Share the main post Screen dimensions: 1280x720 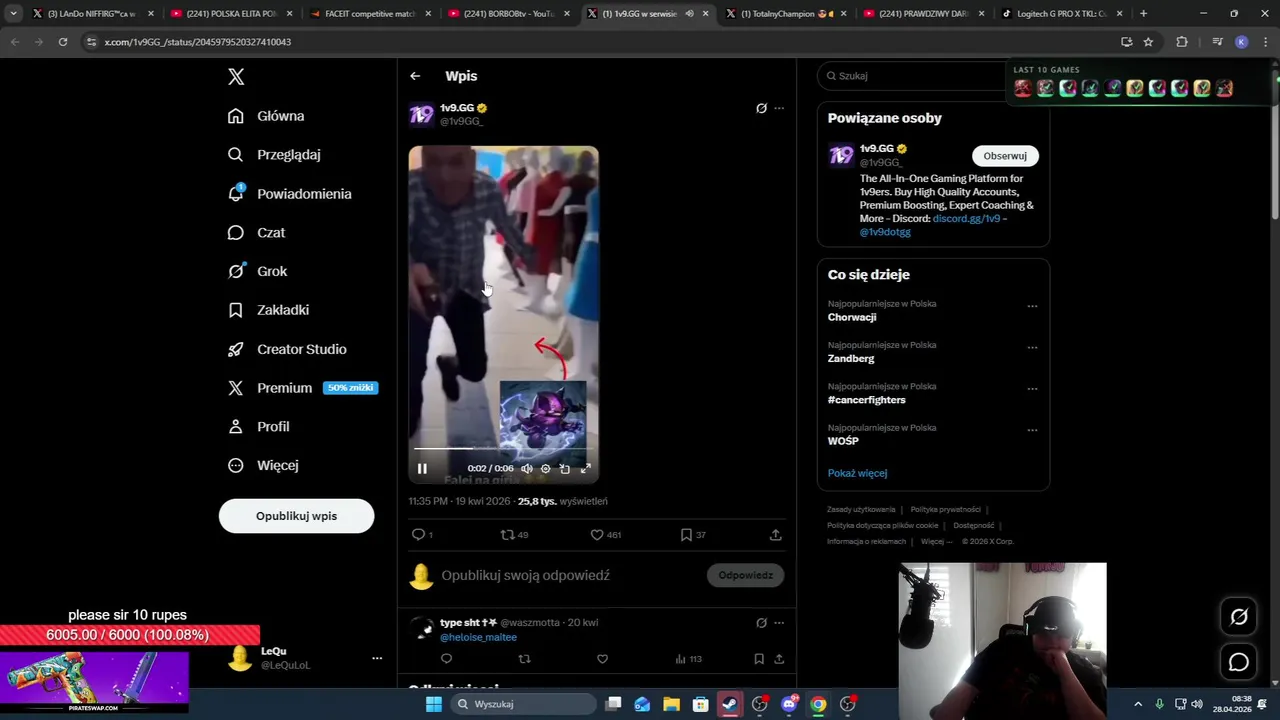pos(775,535)
